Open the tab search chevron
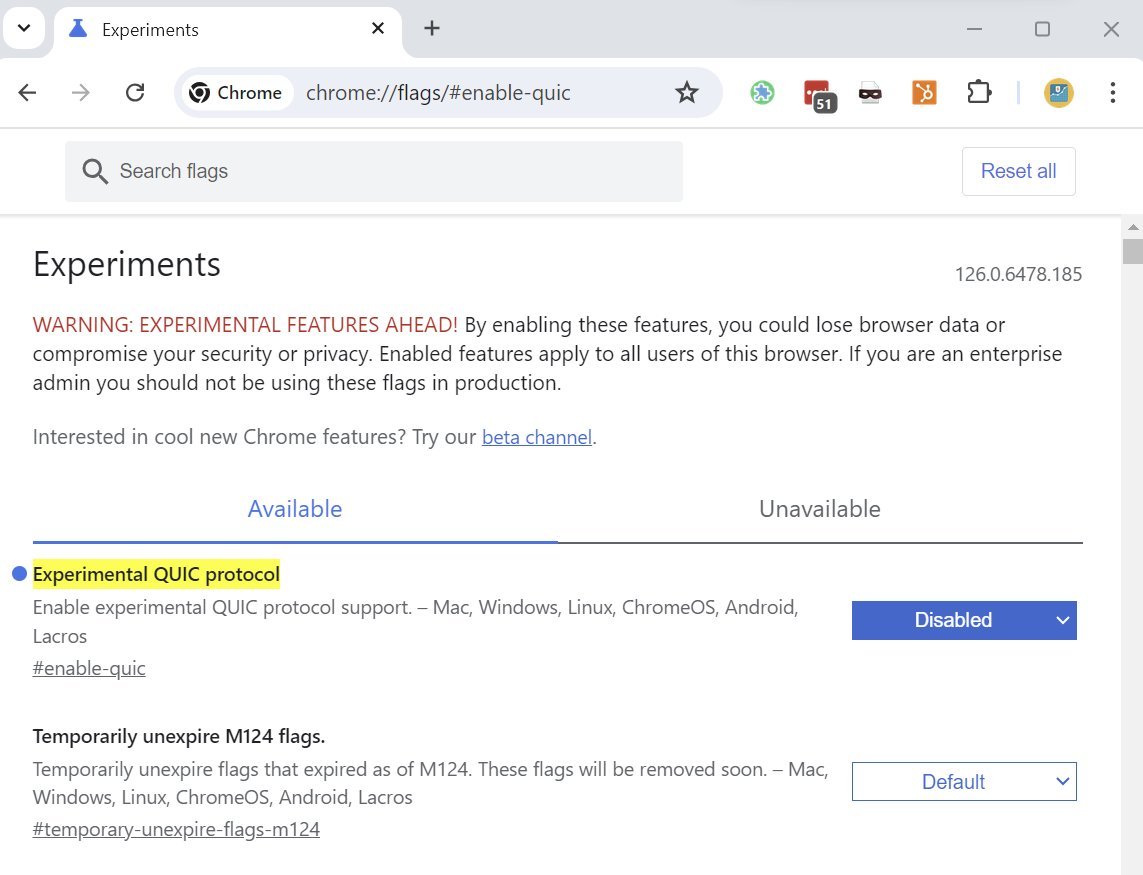Screen dimensions: 1143x875 (x=24, y=28)
